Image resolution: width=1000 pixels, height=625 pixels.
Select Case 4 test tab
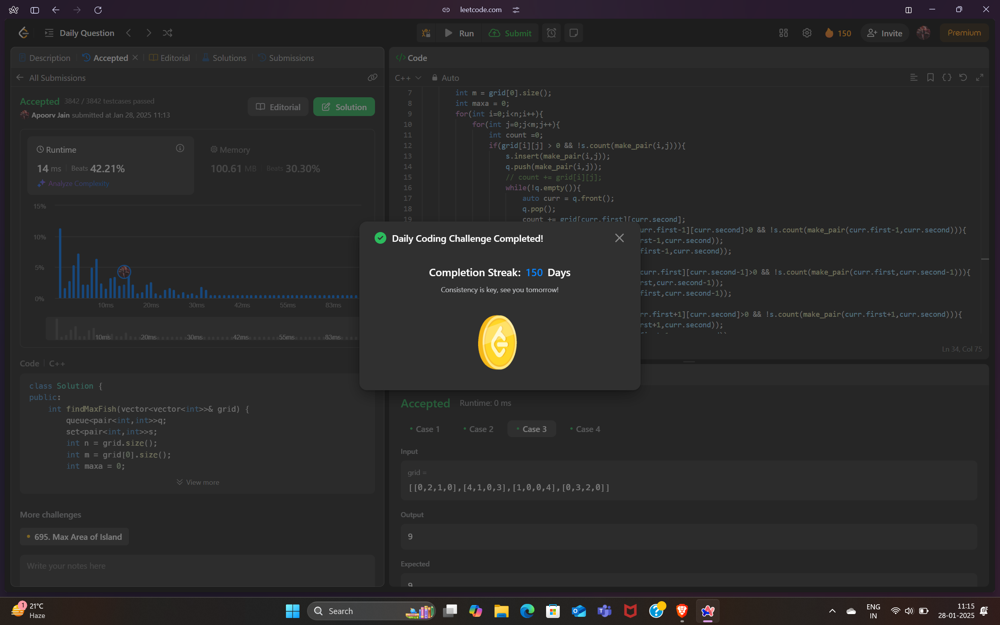585,429
